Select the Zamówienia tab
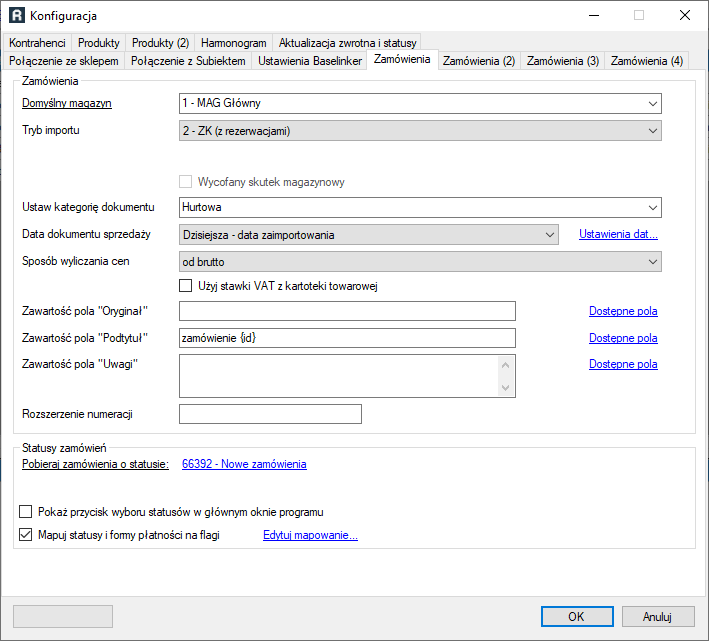Viewport: 709px width, 641px height. (x=402, y=59)
